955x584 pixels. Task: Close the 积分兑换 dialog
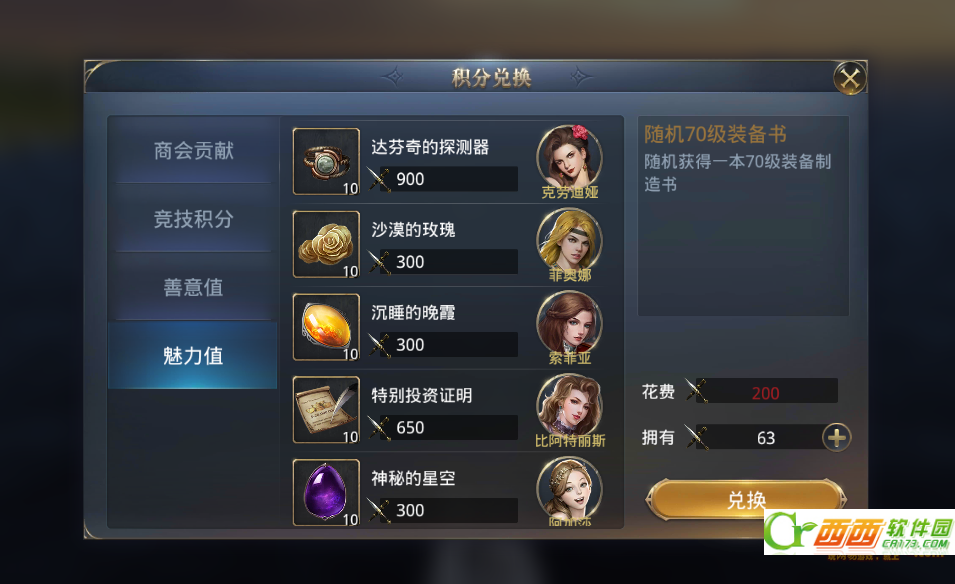(850, 78)
